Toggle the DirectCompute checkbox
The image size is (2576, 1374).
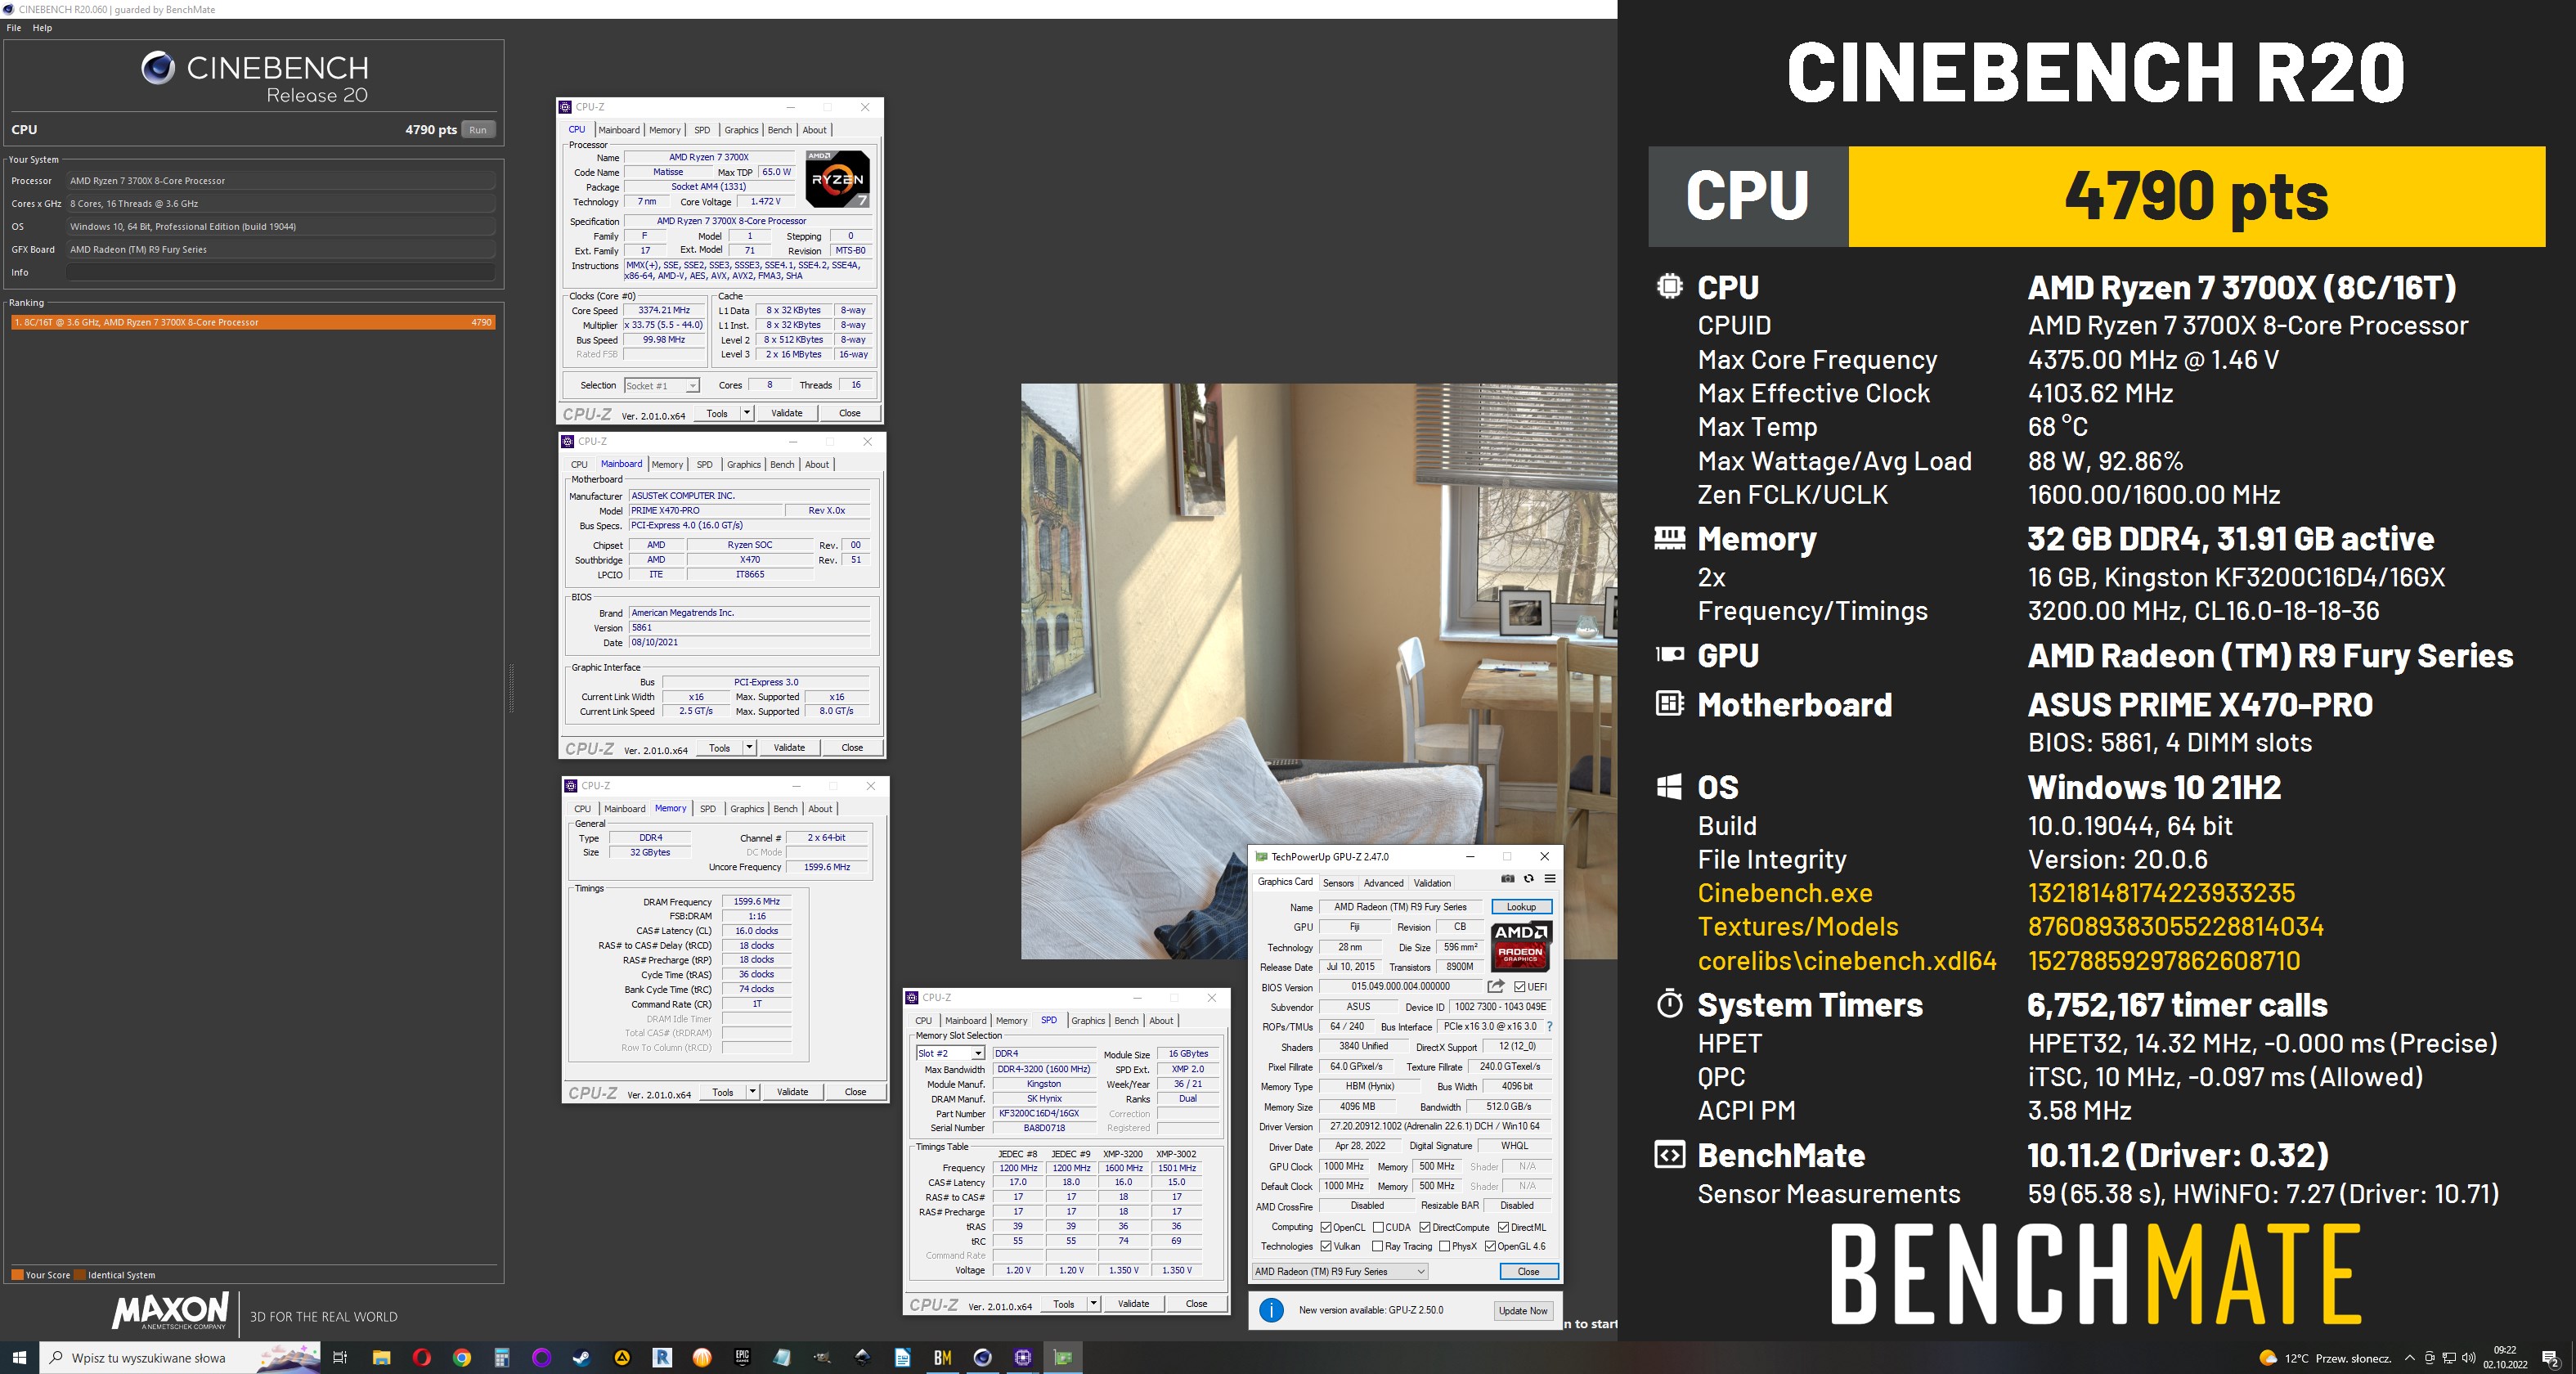click(1425, 1227)
